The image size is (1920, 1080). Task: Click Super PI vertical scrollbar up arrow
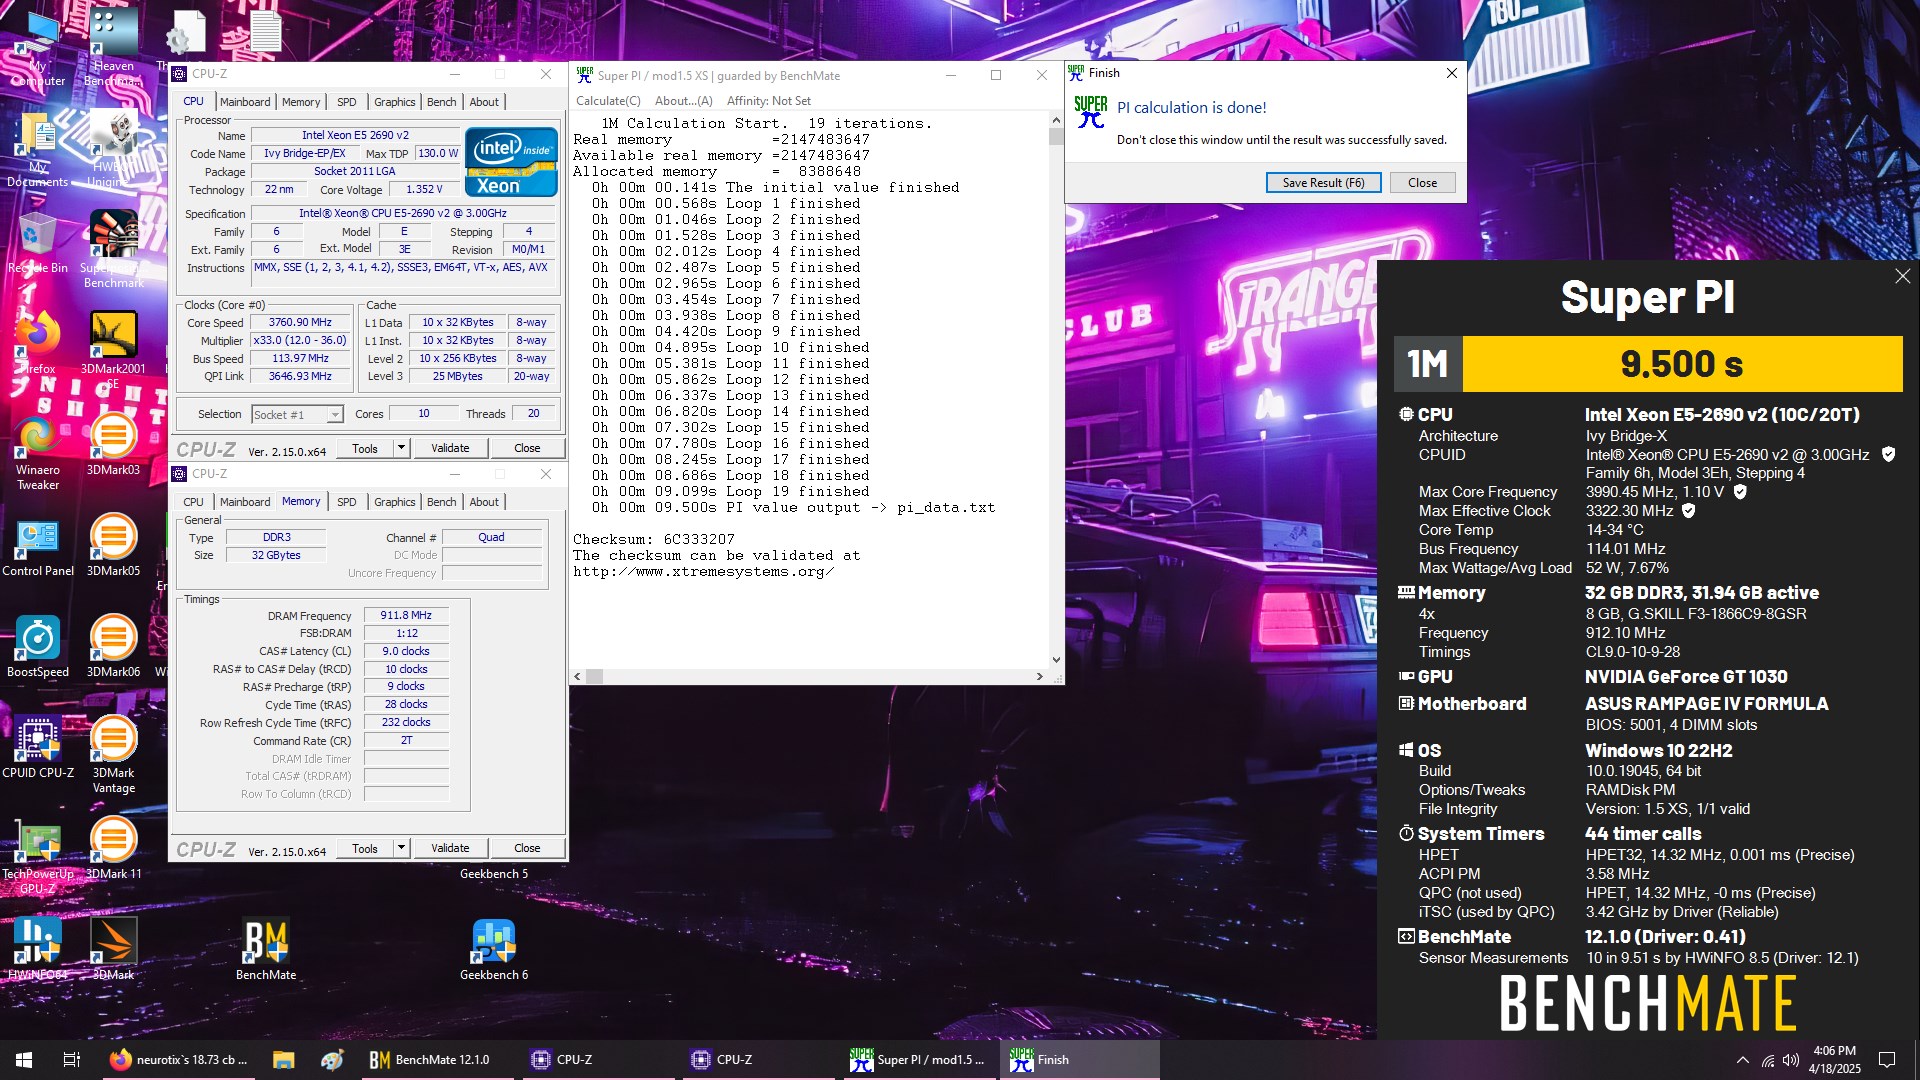pyautogui.click(x=1056, y=120)
